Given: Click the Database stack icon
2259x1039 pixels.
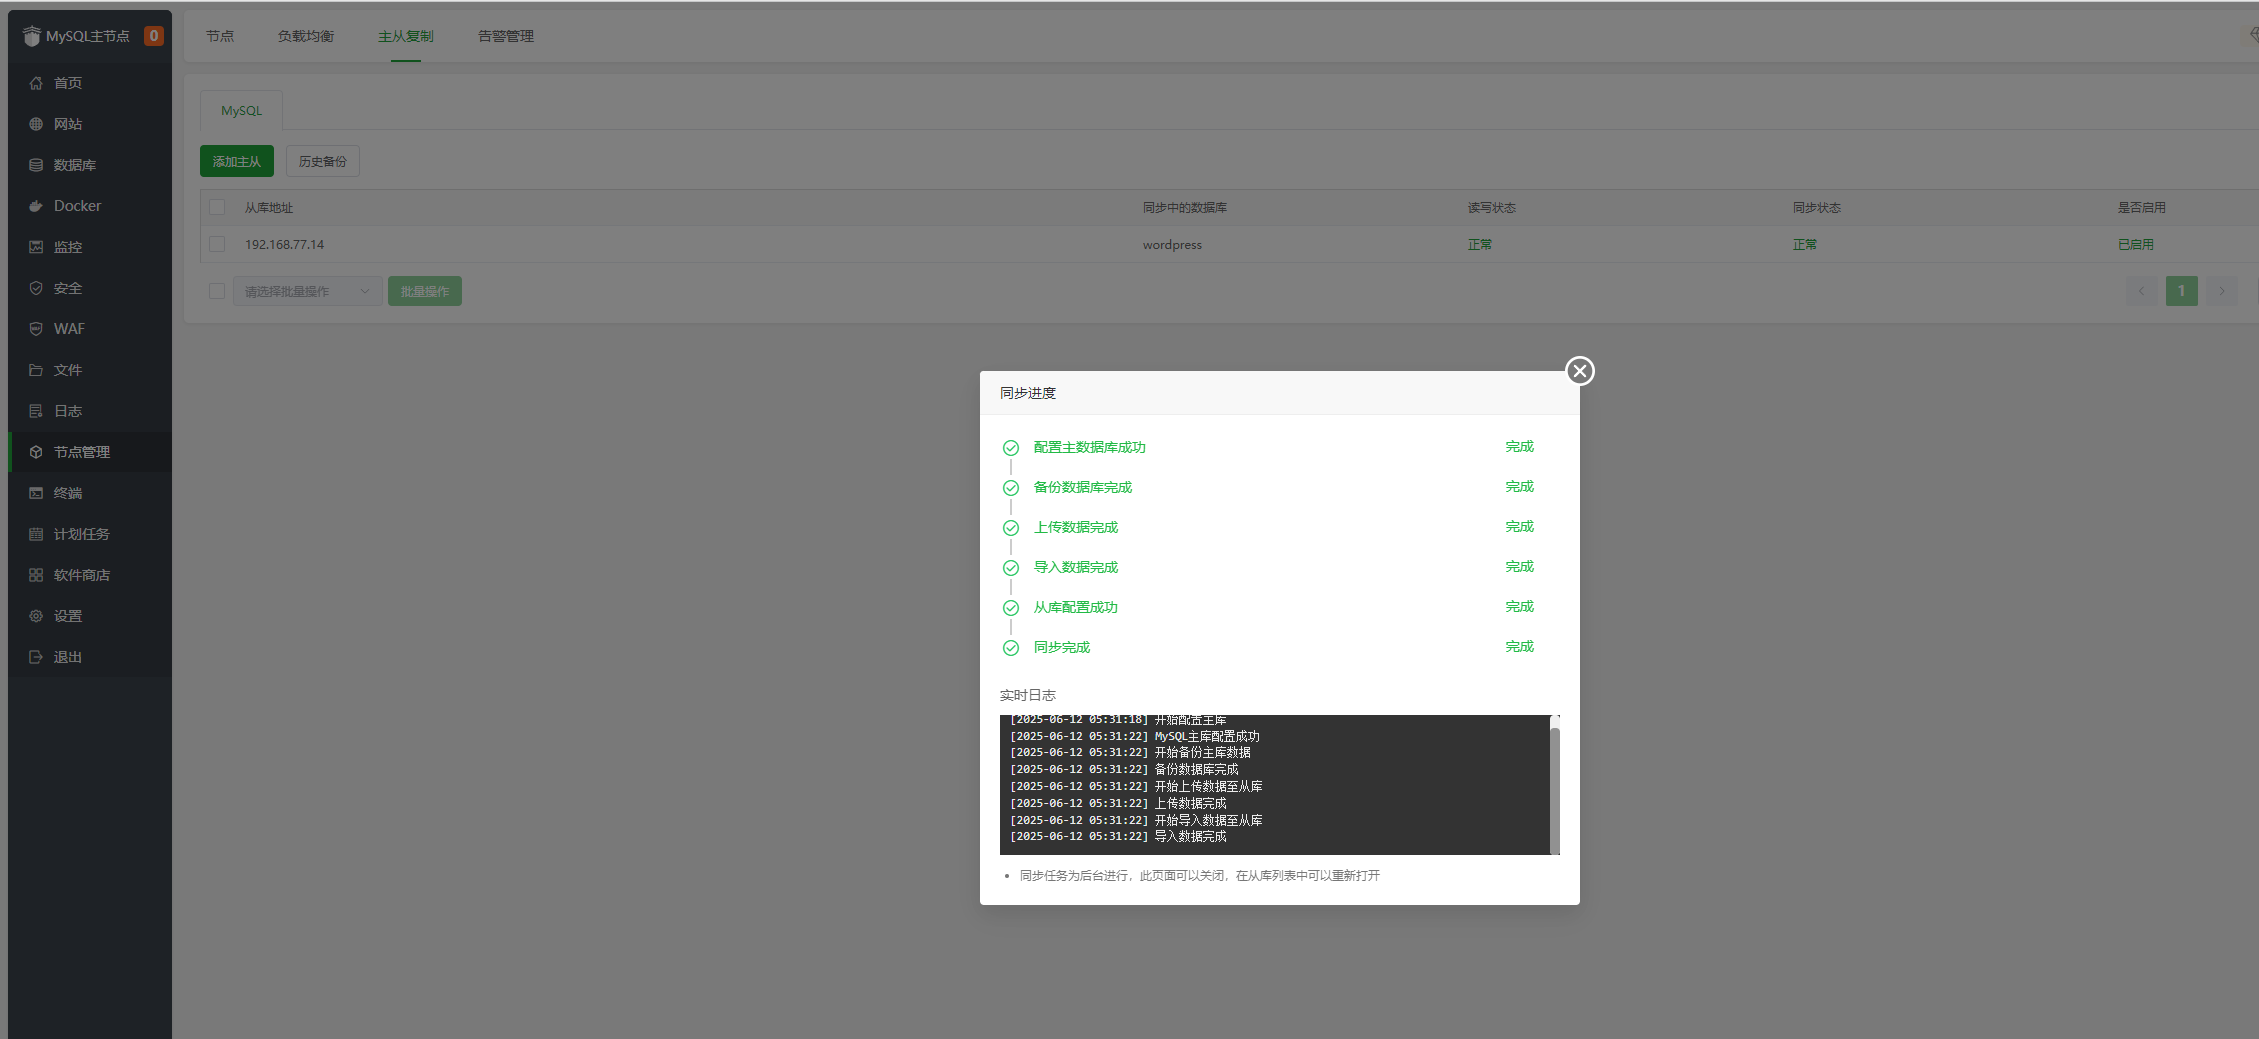Looking at the screenshot, I should (x=36, y=165).
